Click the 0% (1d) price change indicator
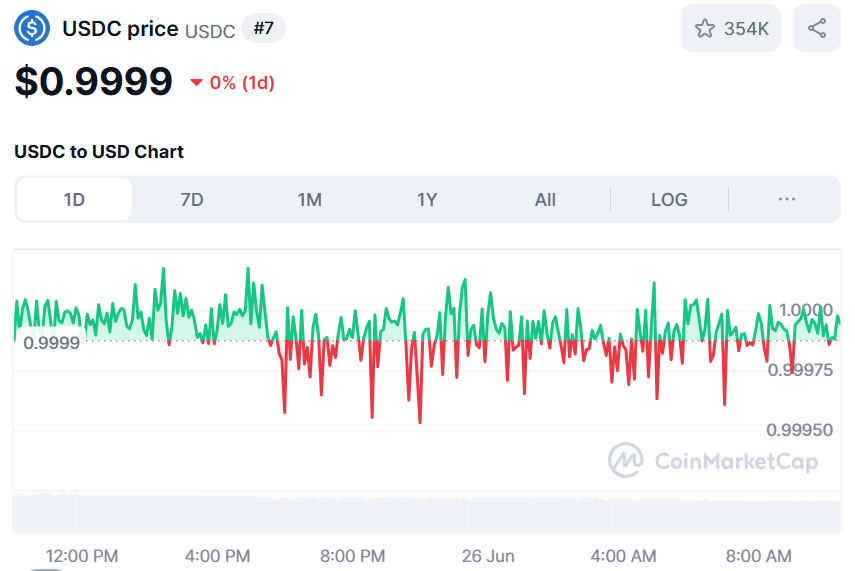 tap(232, 83)
